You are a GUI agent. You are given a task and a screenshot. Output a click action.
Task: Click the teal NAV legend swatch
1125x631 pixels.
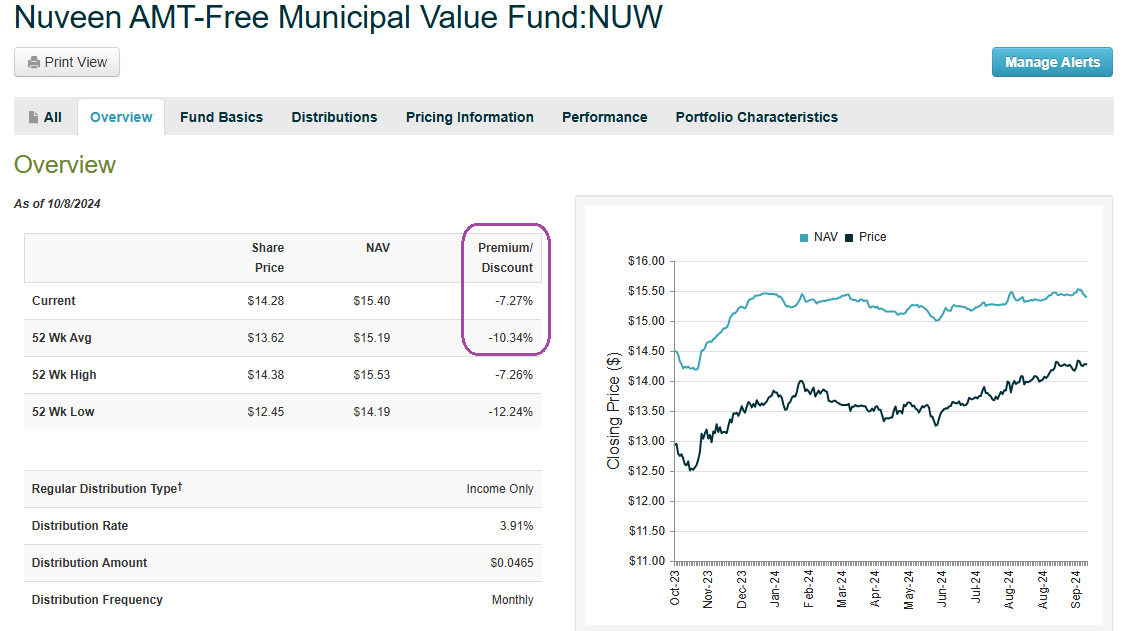click(x=804, y=238)
